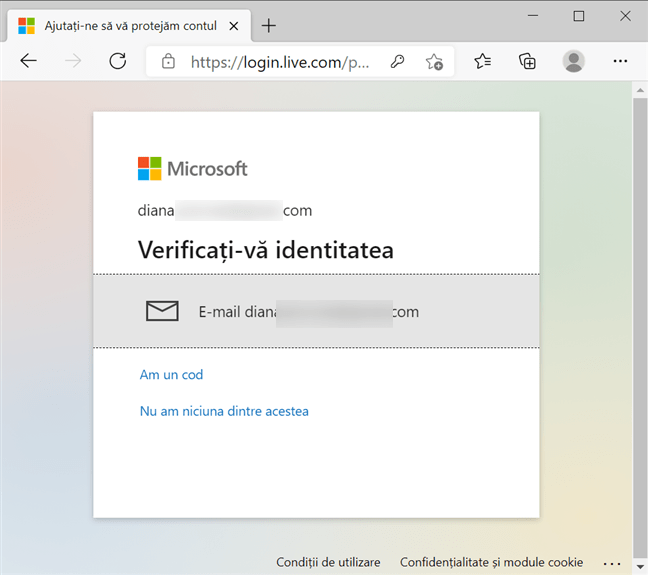The height and width of the screenshot is (575, 648).
Task: Minimize the browser window
Action: (533, 16)
